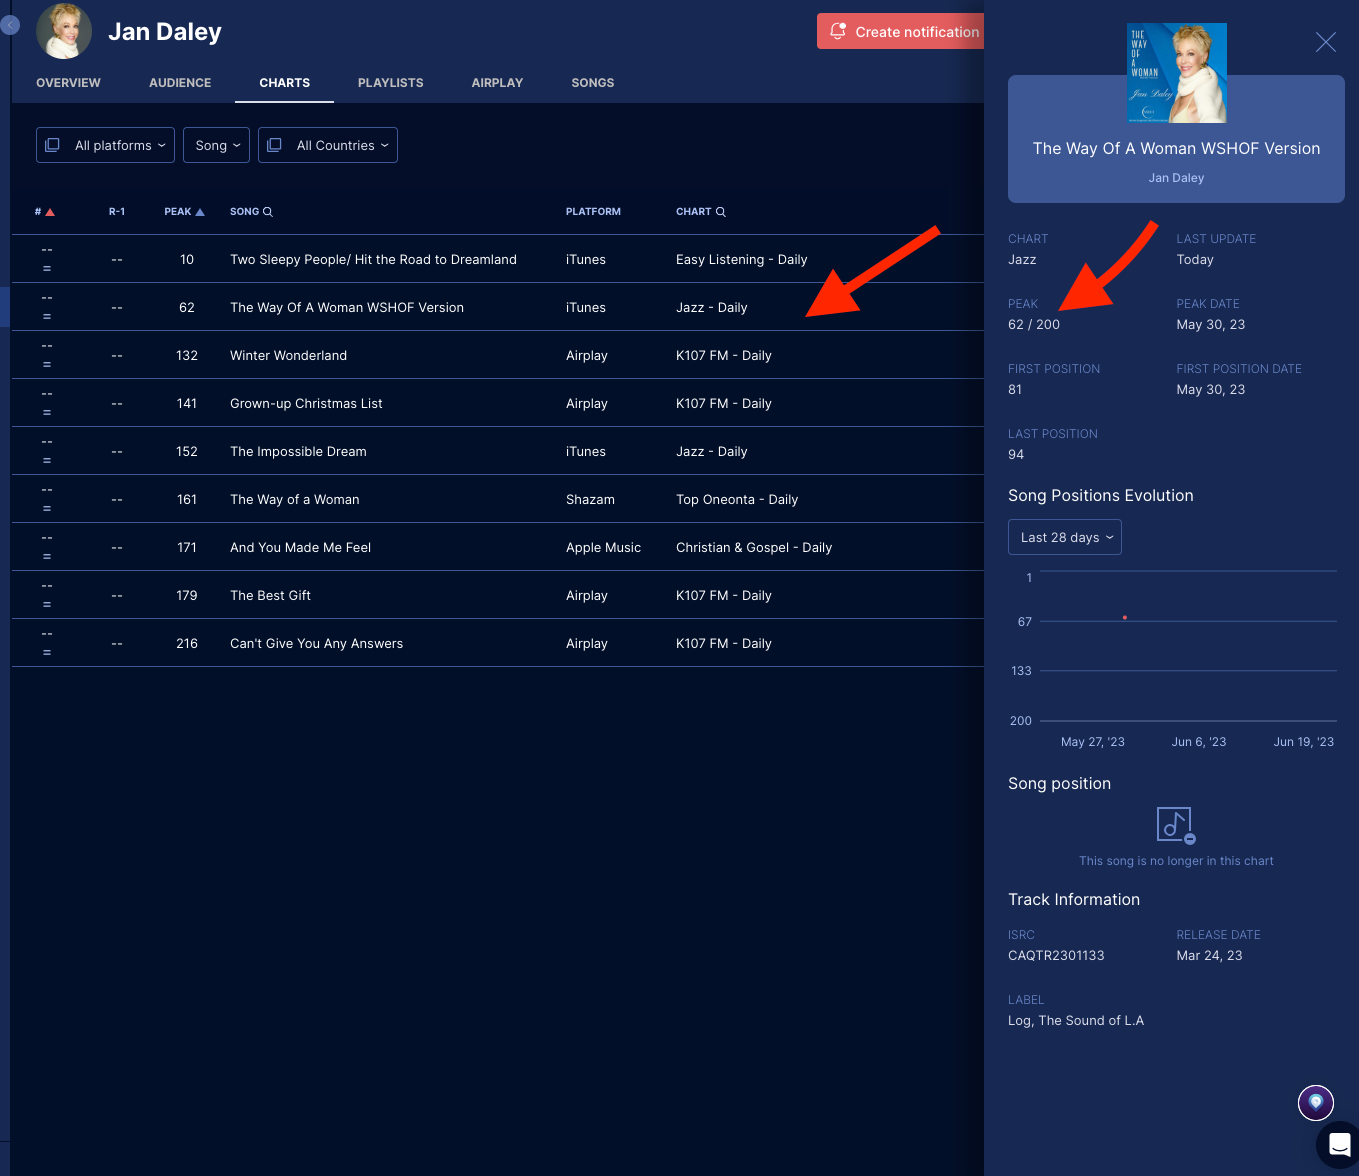The image size is (1359, 1176).
Task: Click the Jan Daley artist avatar
Action: 64,30
